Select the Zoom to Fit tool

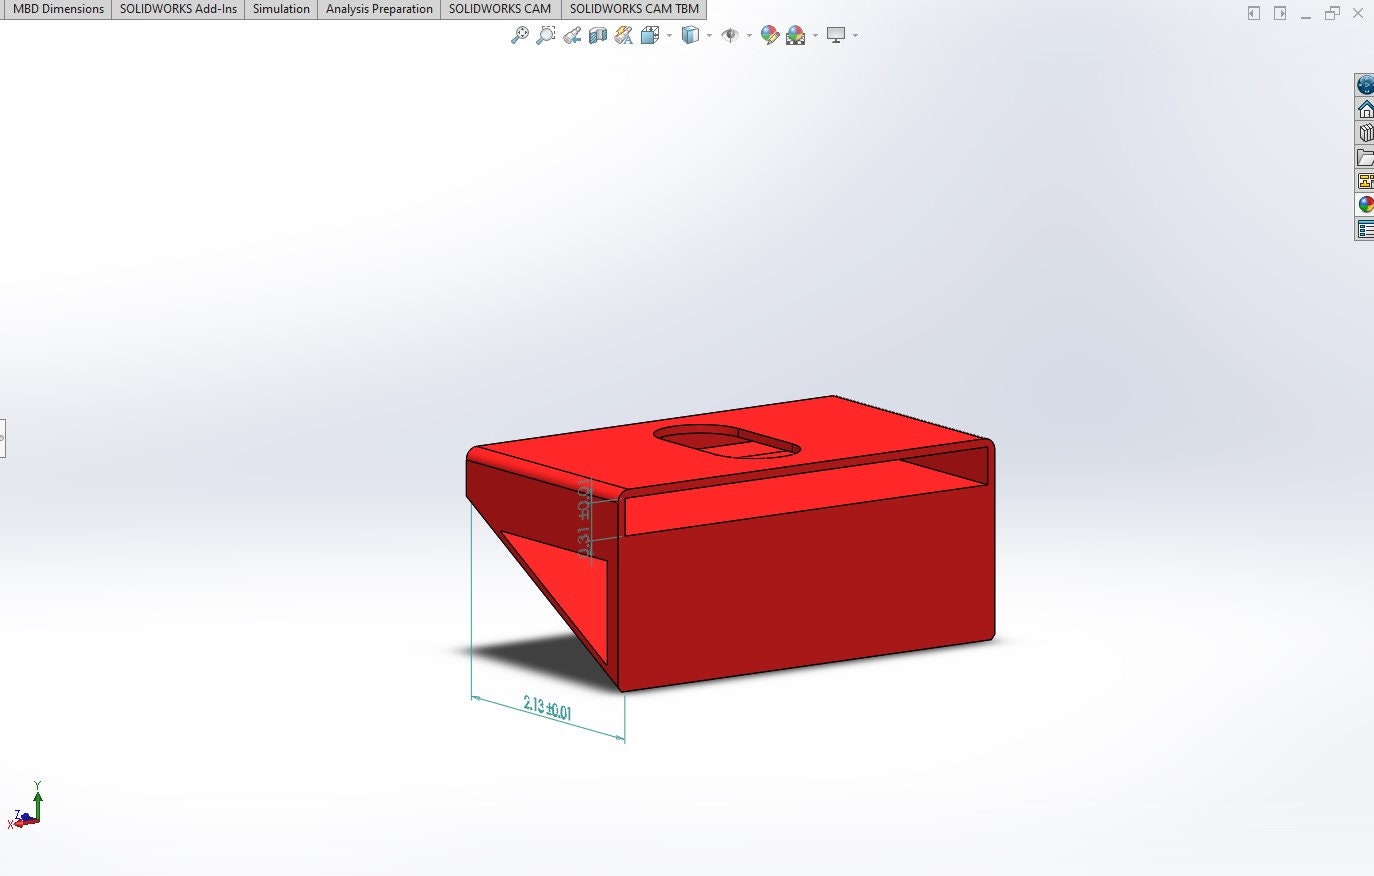(x=522, y=35)
